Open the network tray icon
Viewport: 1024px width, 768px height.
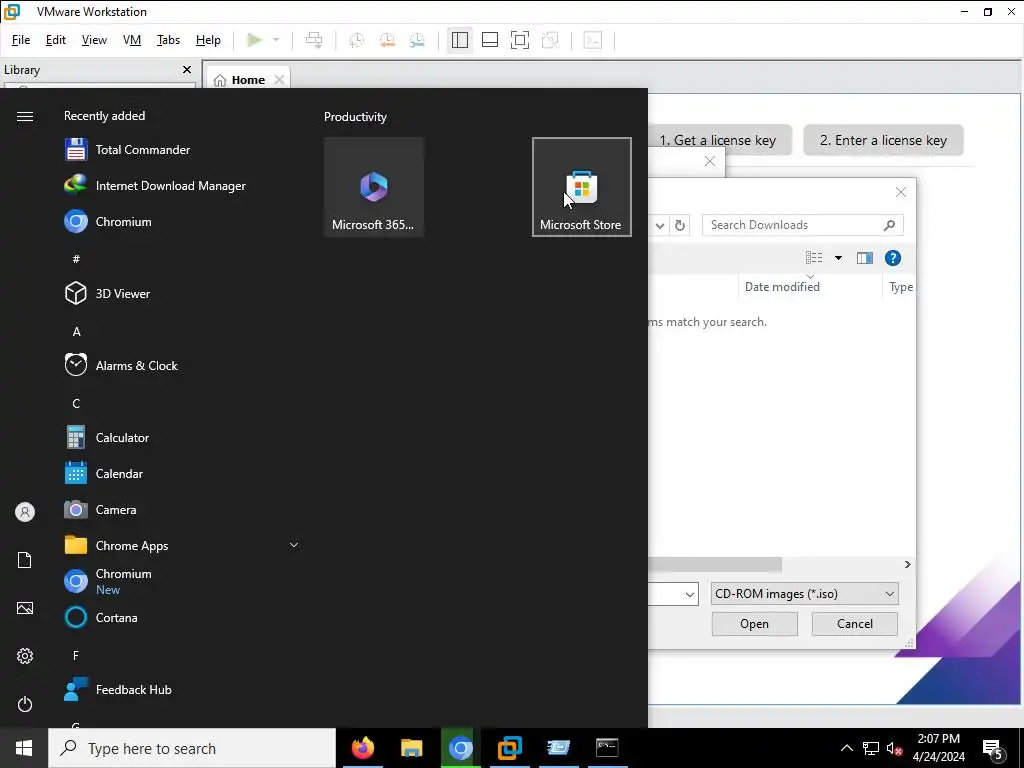[871, 748]
